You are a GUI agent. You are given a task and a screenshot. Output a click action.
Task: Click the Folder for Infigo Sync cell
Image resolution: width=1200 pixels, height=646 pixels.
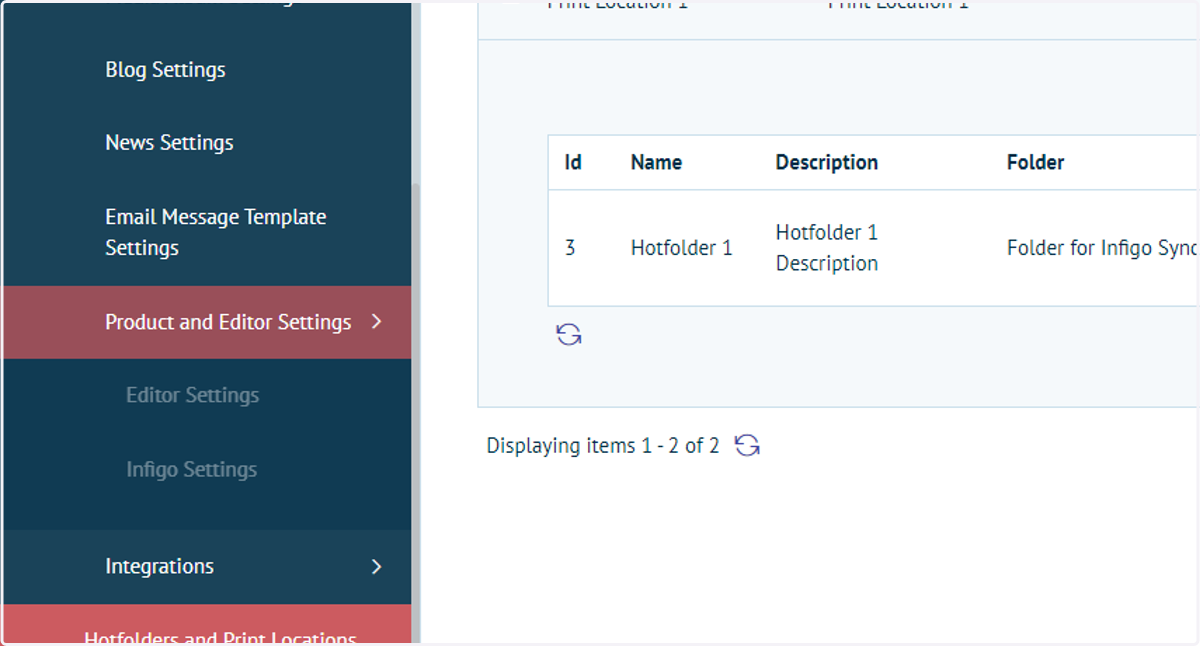1102,248
